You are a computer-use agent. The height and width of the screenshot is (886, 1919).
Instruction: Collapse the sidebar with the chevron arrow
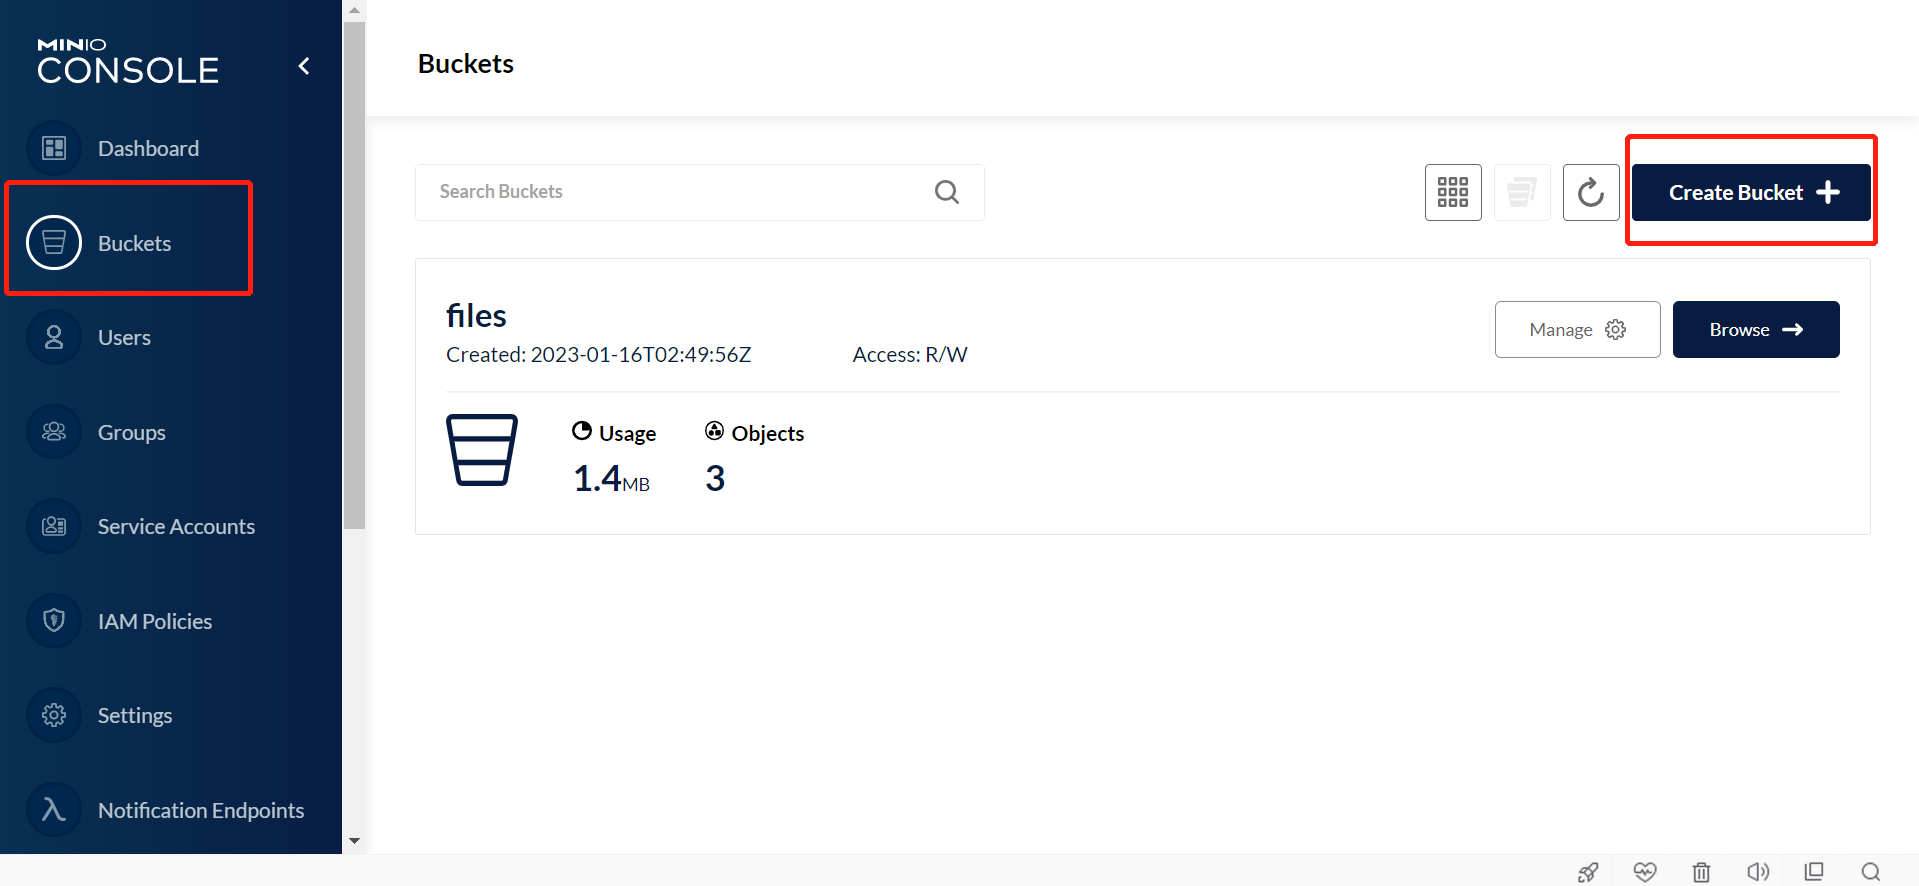pyautogui.click(x=304, y=67)
